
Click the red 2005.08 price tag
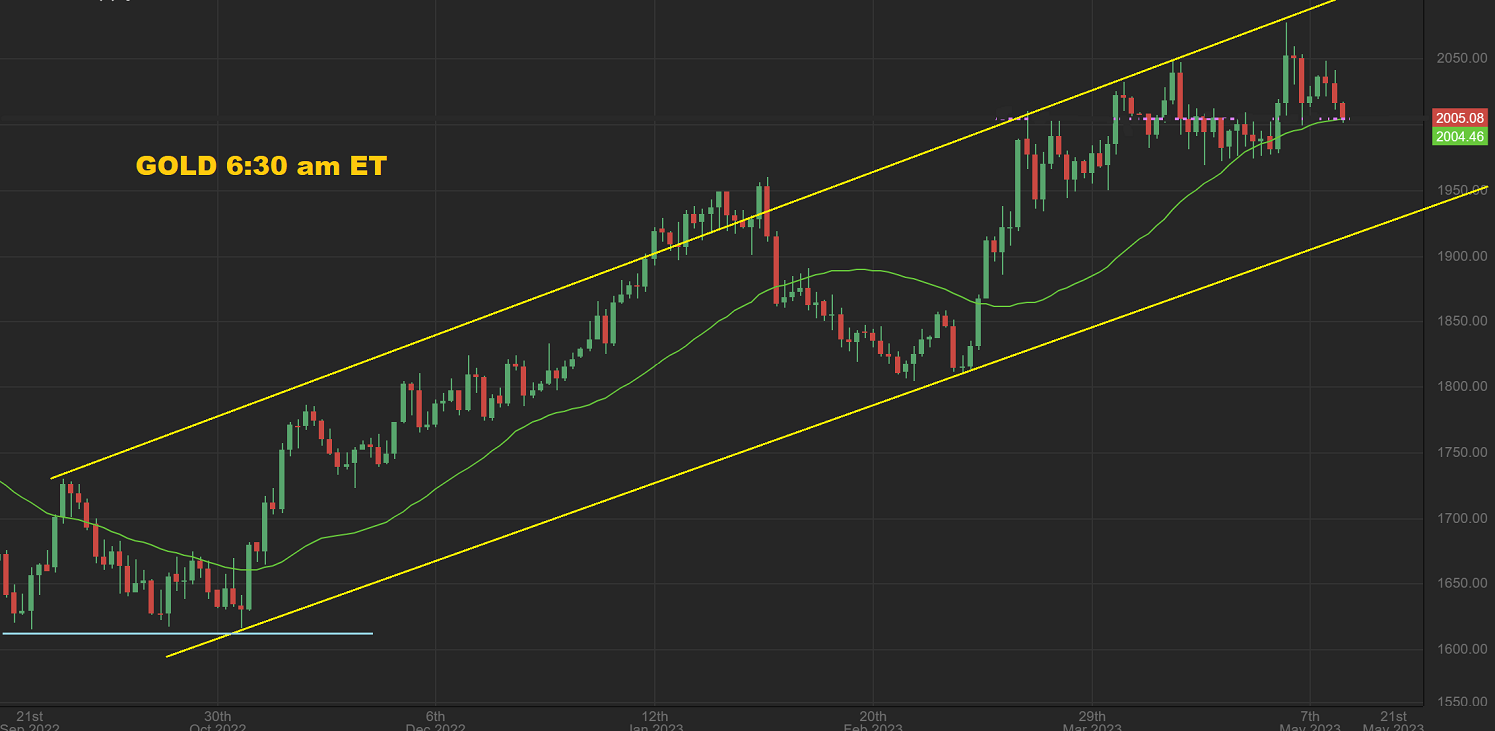click(1461, 118)
